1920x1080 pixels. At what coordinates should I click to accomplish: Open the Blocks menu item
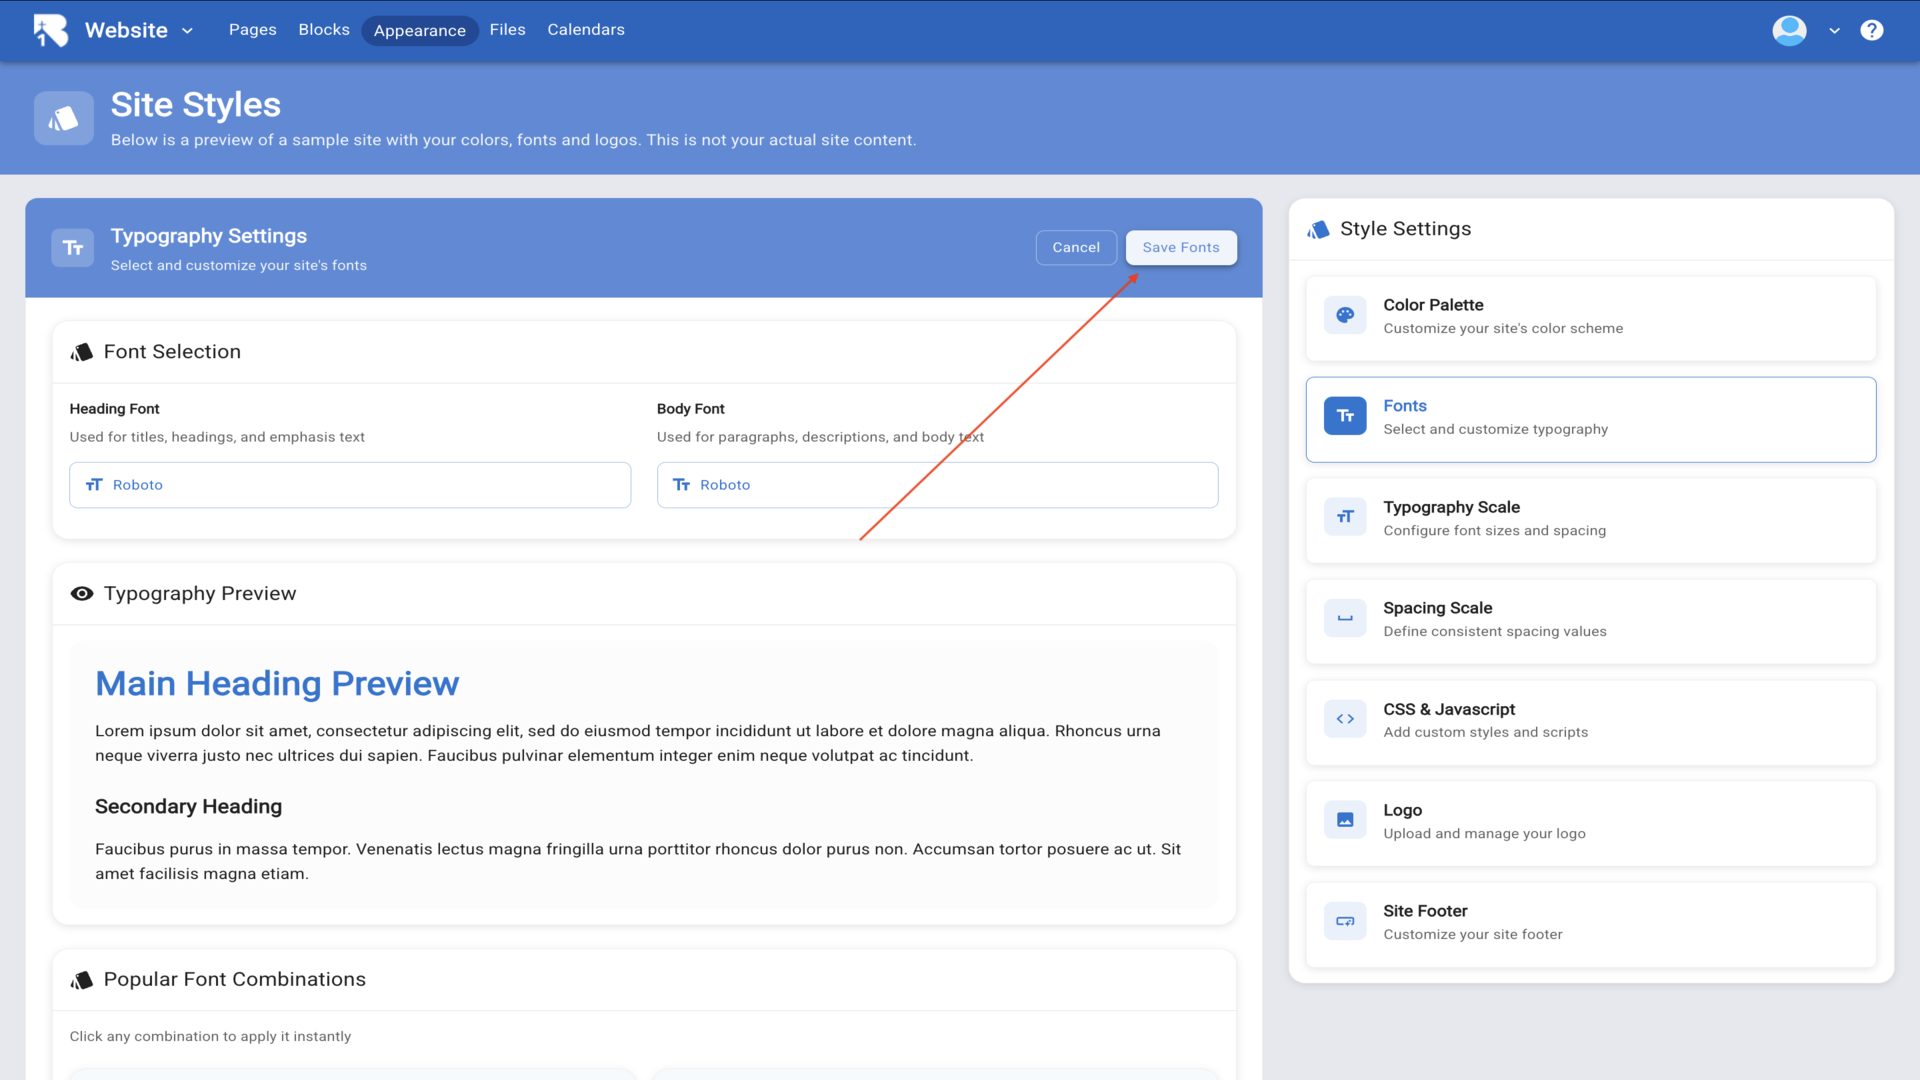pyautogui.click(x=324, y=30)
